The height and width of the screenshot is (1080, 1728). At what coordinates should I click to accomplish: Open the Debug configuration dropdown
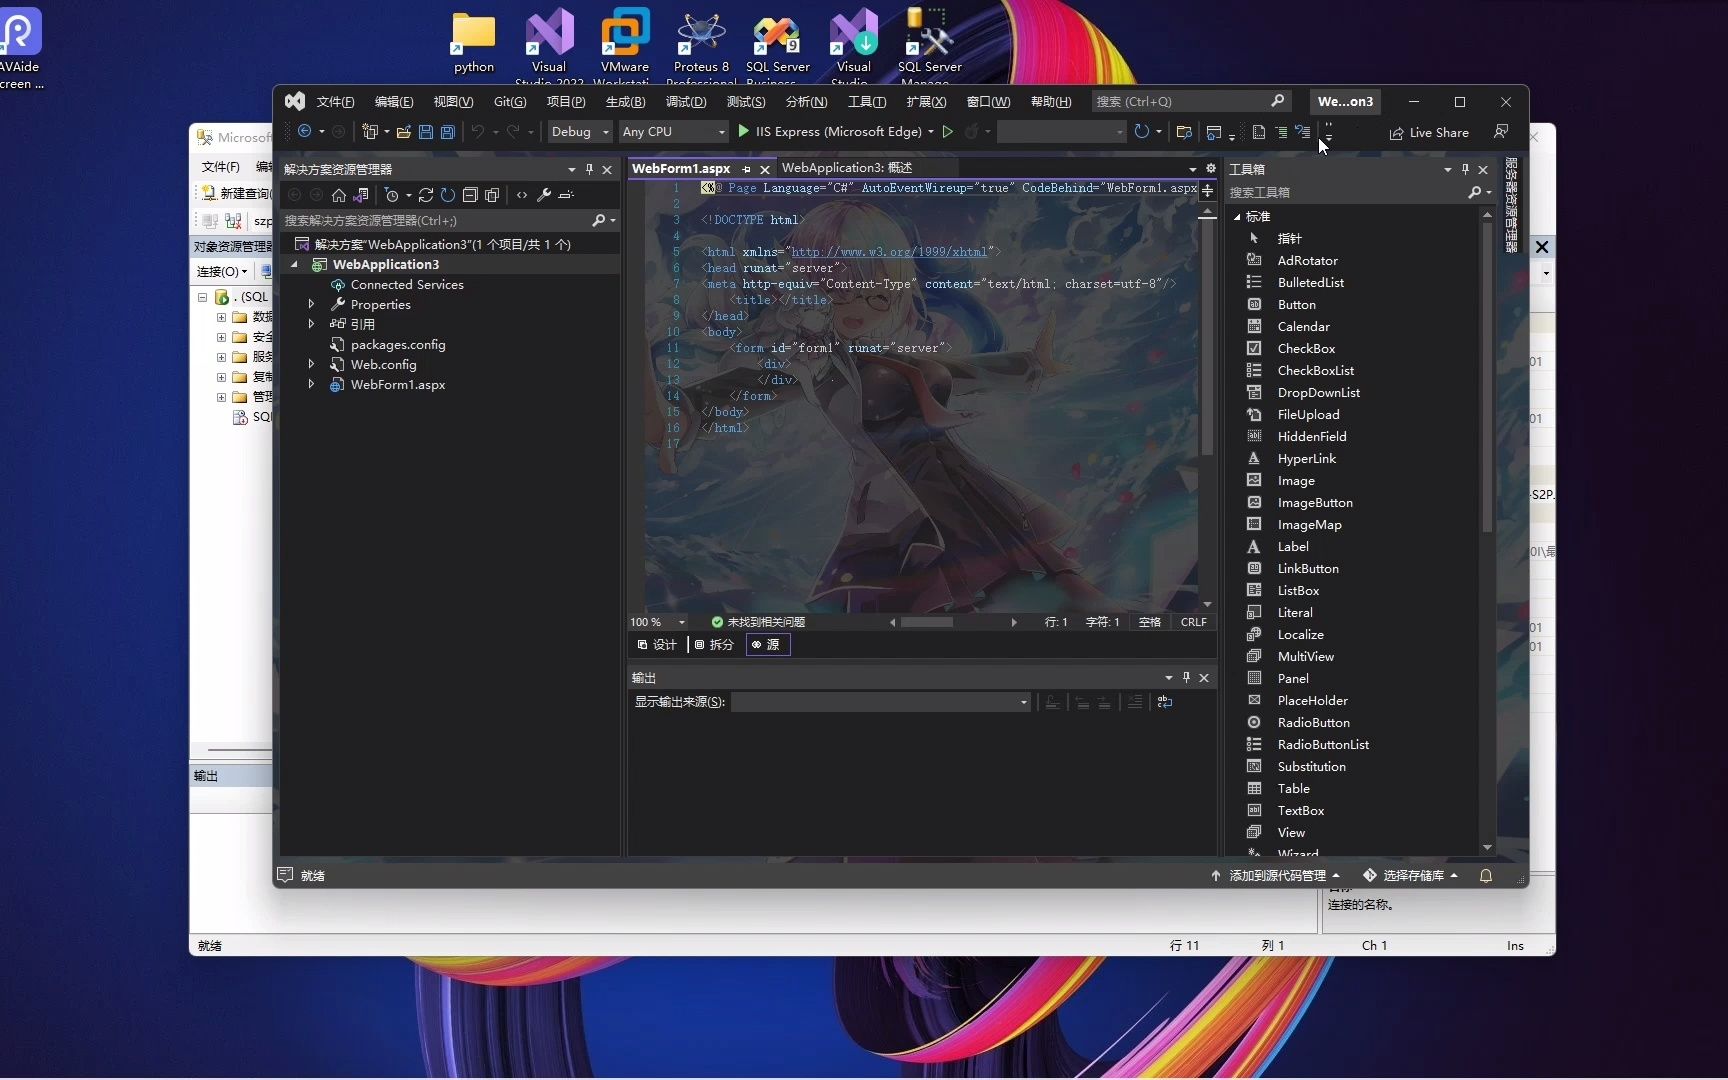click(580, 132)
